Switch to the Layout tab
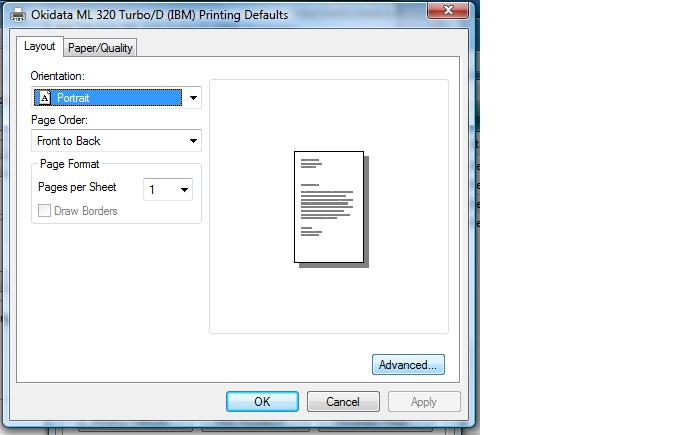The width and height of the screenshot is (680, 435). [x=40, y=47]
